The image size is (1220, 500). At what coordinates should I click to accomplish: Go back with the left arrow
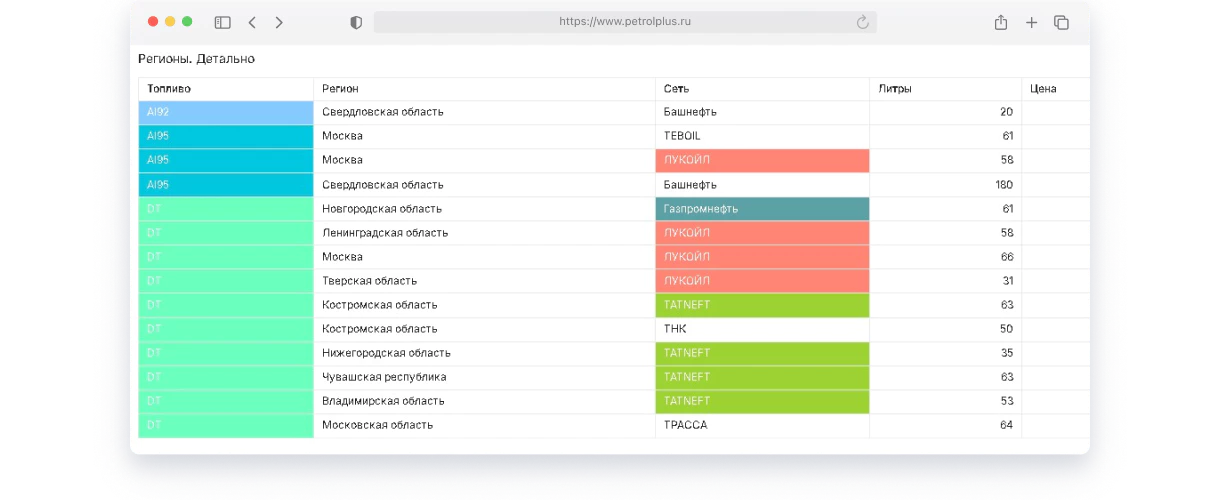(x=252, y=22)
